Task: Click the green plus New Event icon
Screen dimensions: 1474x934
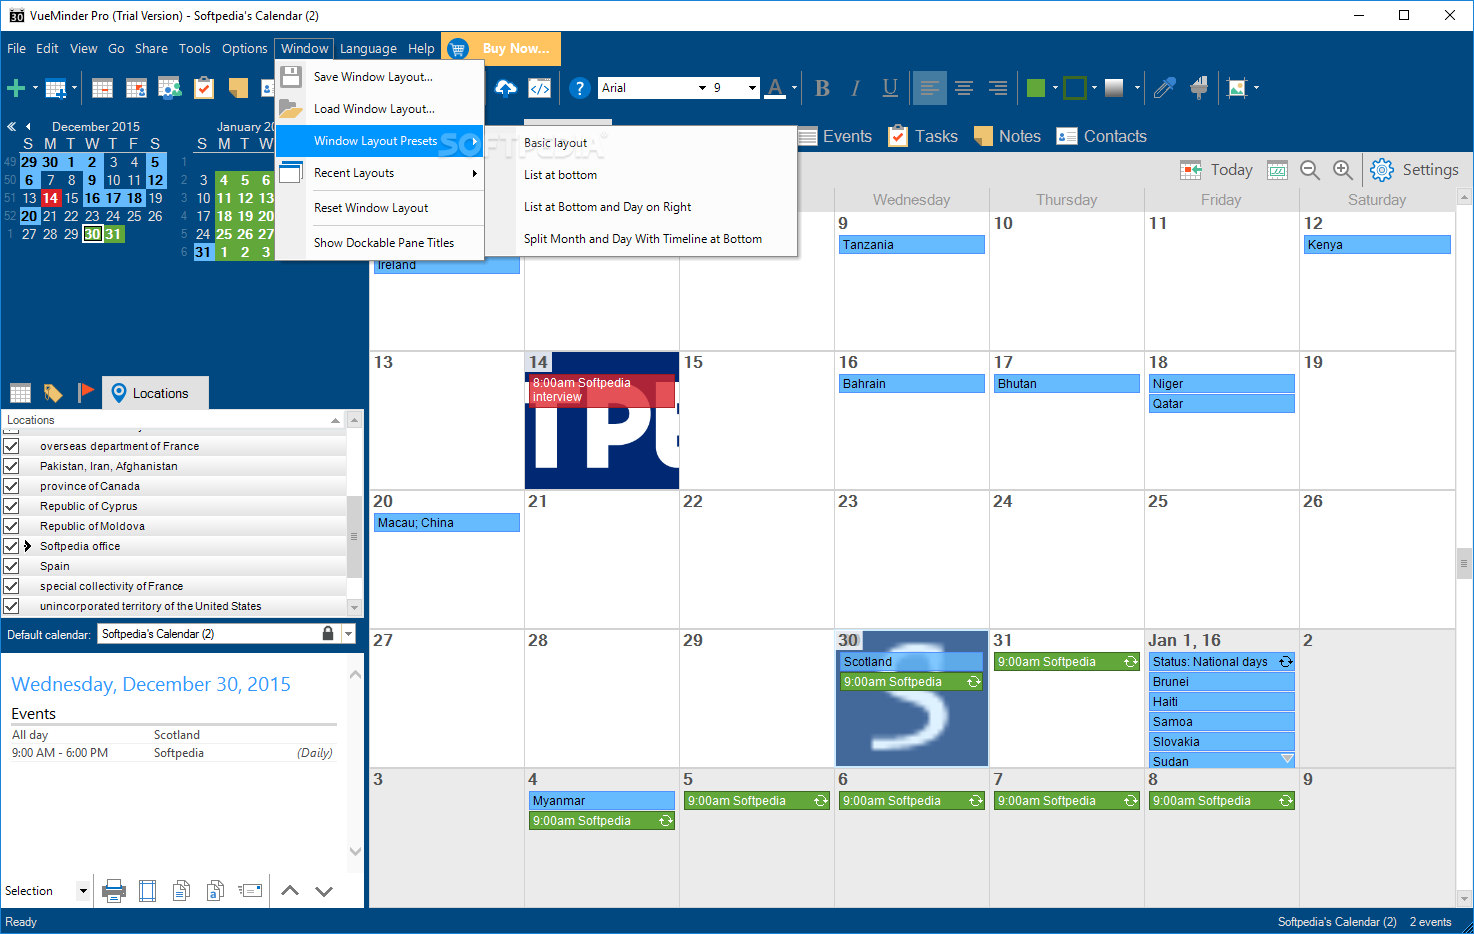Action: (16, 88)
